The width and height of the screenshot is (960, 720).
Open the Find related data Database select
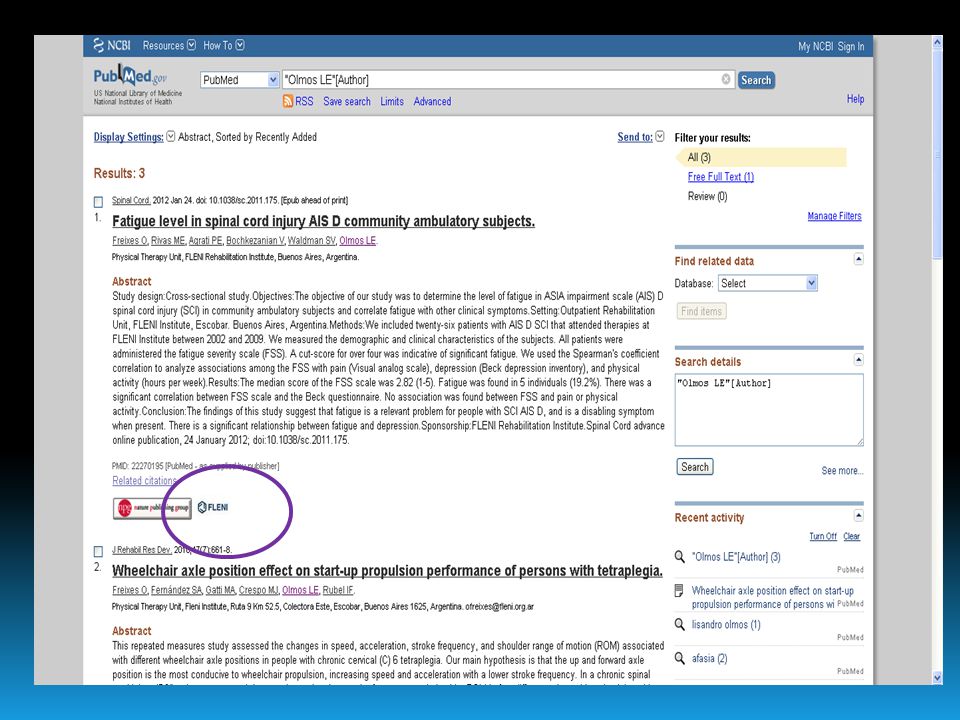[x=768, y=283]
